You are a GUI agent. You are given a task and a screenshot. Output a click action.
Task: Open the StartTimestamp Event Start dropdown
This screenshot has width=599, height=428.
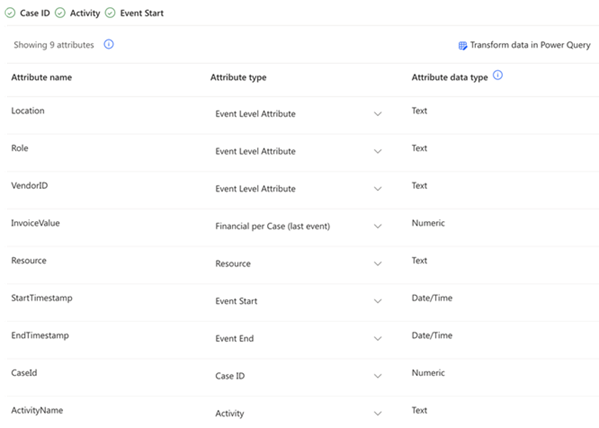point(298,301)
